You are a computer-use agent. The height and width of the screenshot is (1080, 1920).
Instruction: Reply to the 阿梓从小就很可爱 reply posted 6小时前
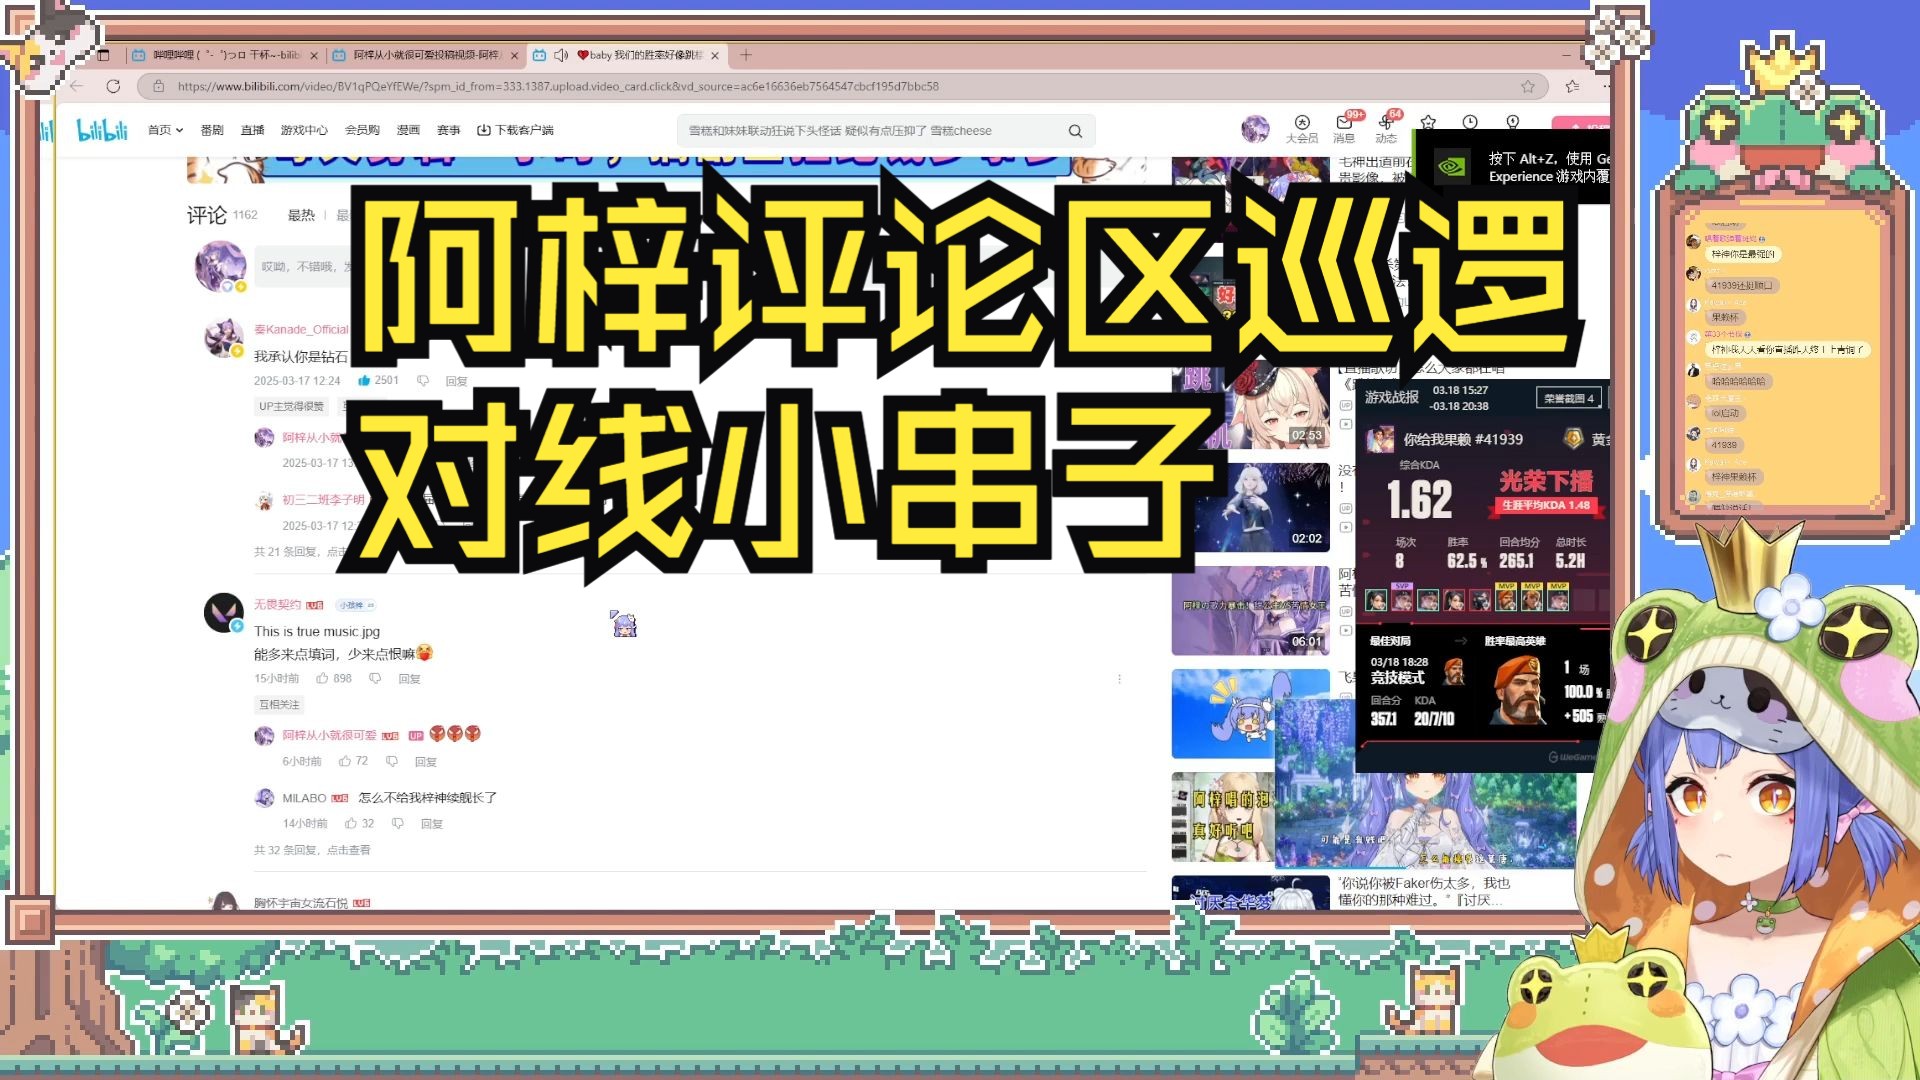point(426,762)
